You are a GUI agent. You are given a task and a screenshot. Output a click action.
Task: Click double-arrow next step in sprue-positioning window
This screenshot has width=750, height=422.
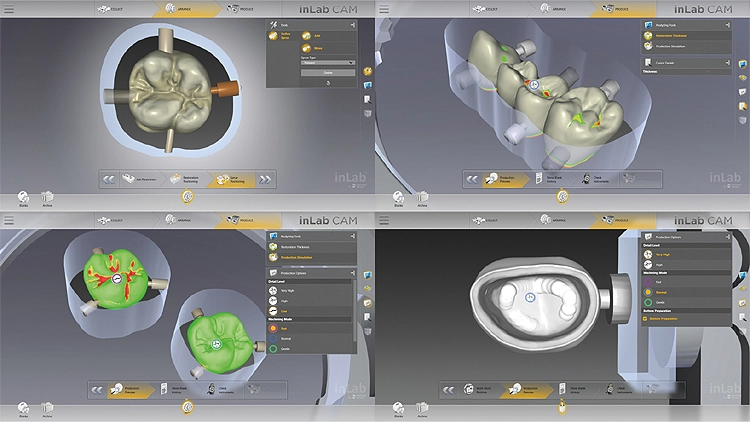tap(265, 179)
